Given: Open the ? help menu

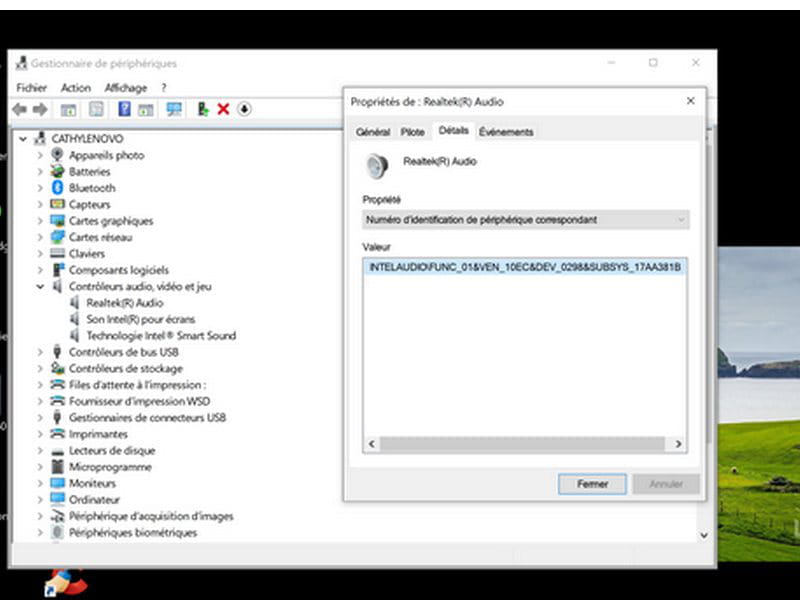Looking at the screenshot, I should coord(164,88).
